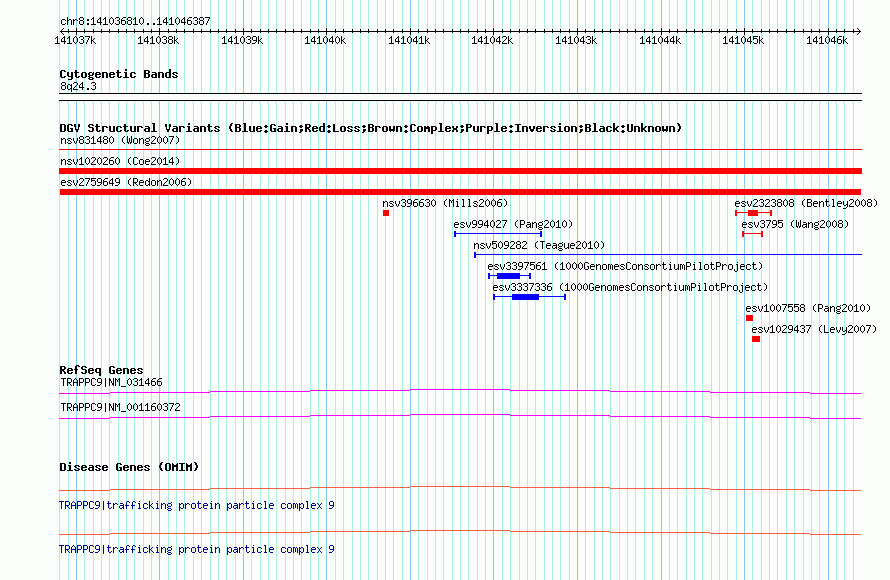Screen dimensions: 890x580
Task: Click the 141043k ruler tick label
Action: pyautogui.click(x=576, y=40)
